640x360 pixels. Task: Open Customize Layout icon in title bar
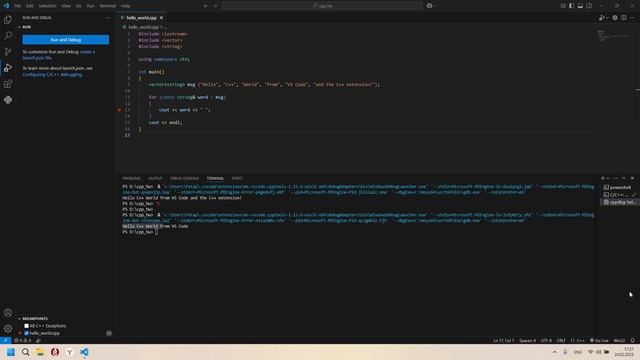pyautogui.click(x=562, y=6)
